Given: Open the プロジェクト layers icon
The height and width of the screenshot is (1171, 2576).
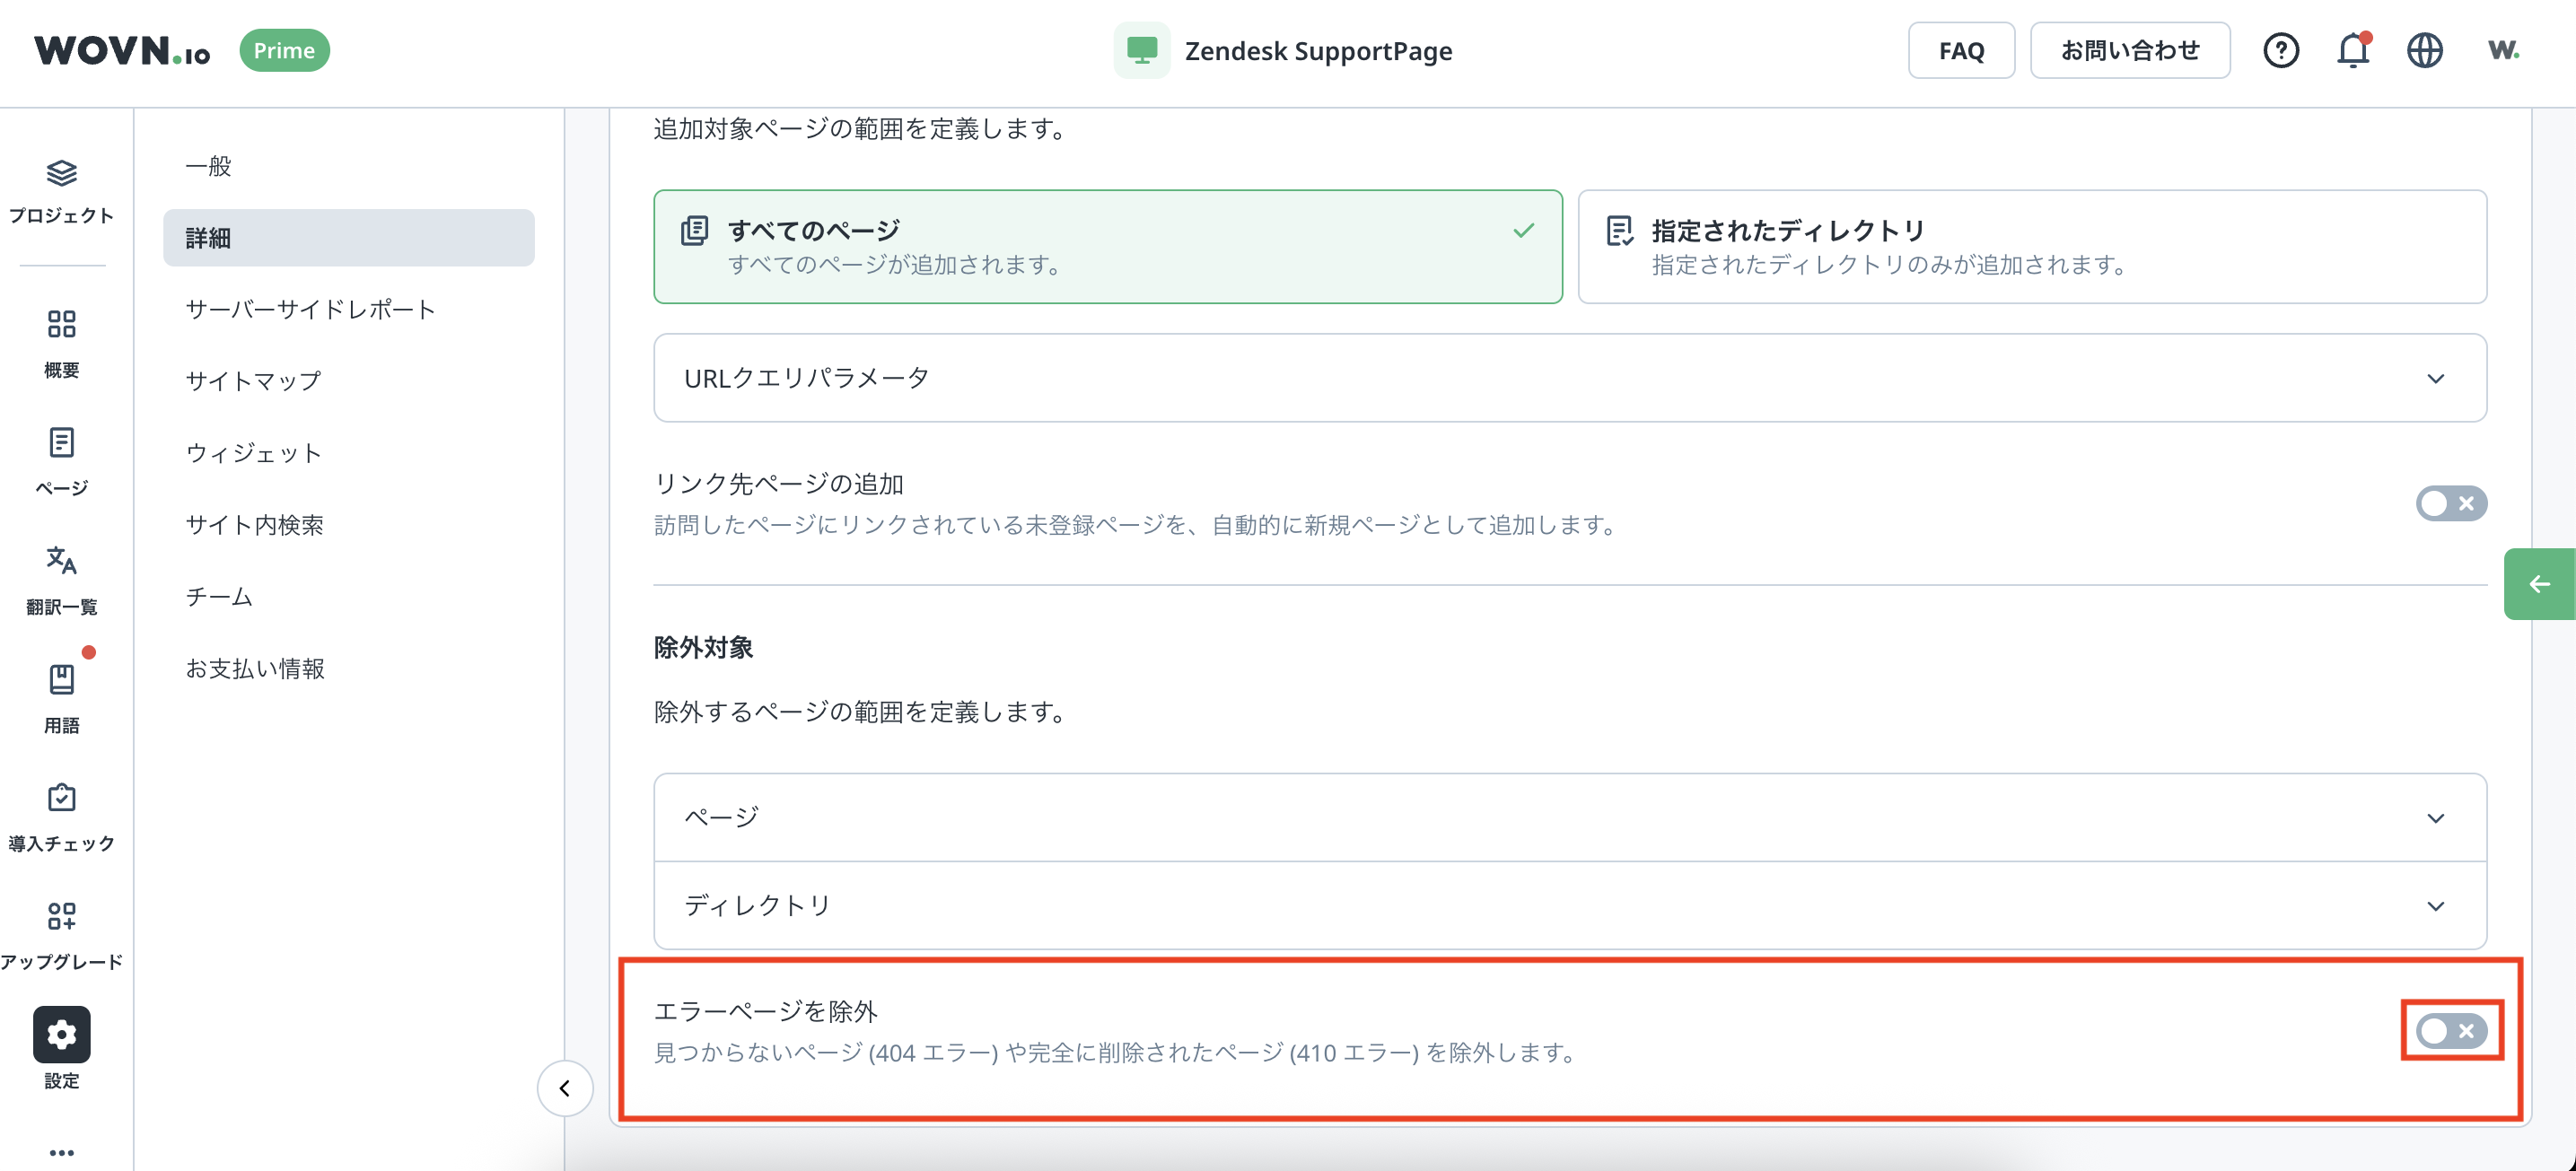Looking at the screenshot, I should 61,174.
